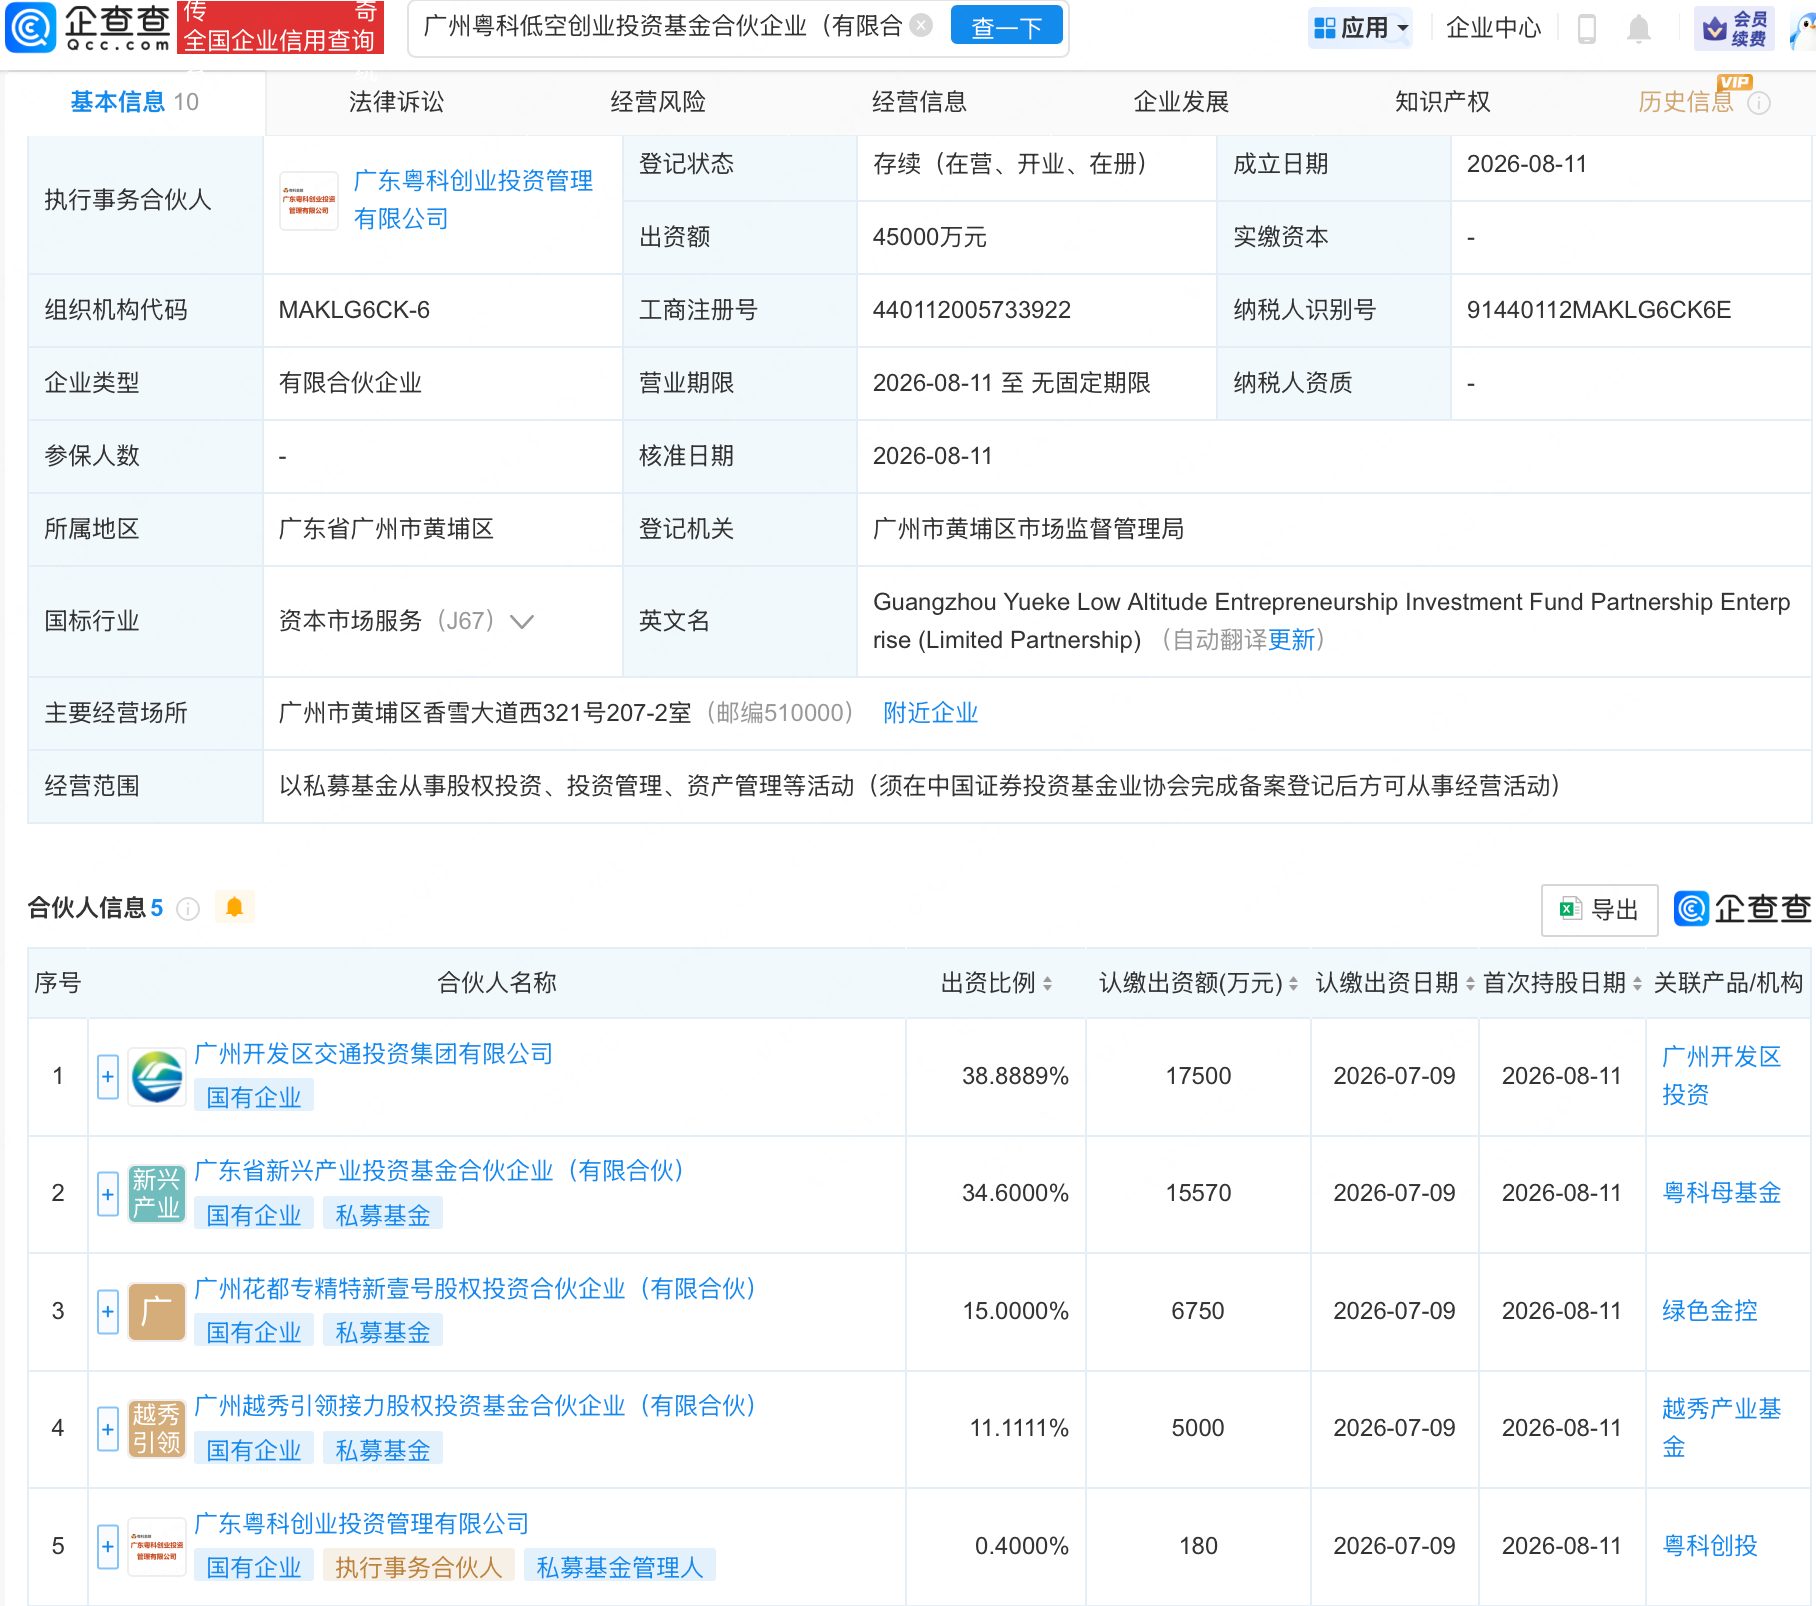Focus the company name search field

tap(664, 27)
